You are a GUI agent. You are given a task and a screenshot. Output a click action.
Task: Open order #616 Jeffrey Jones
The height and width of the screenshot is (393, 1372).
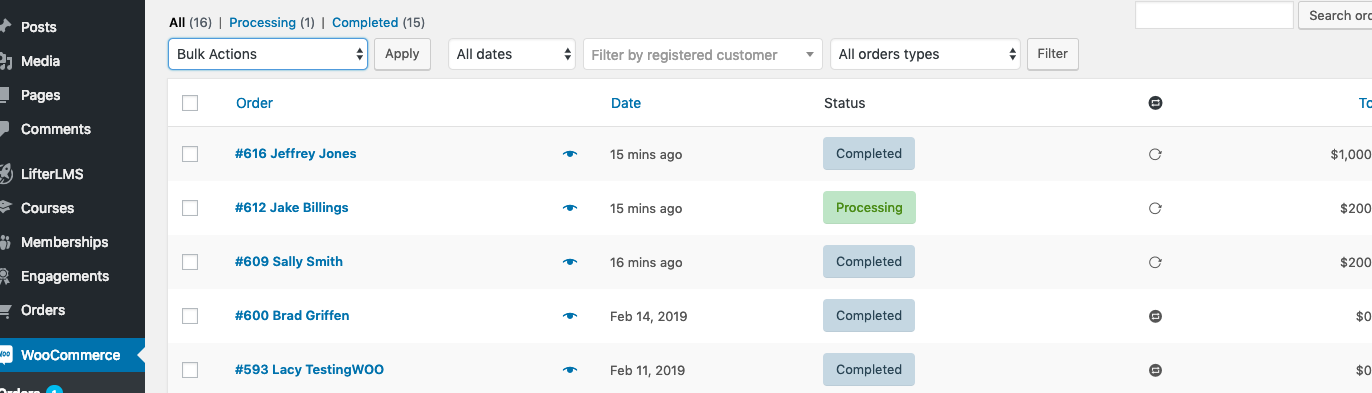point(295,154)
